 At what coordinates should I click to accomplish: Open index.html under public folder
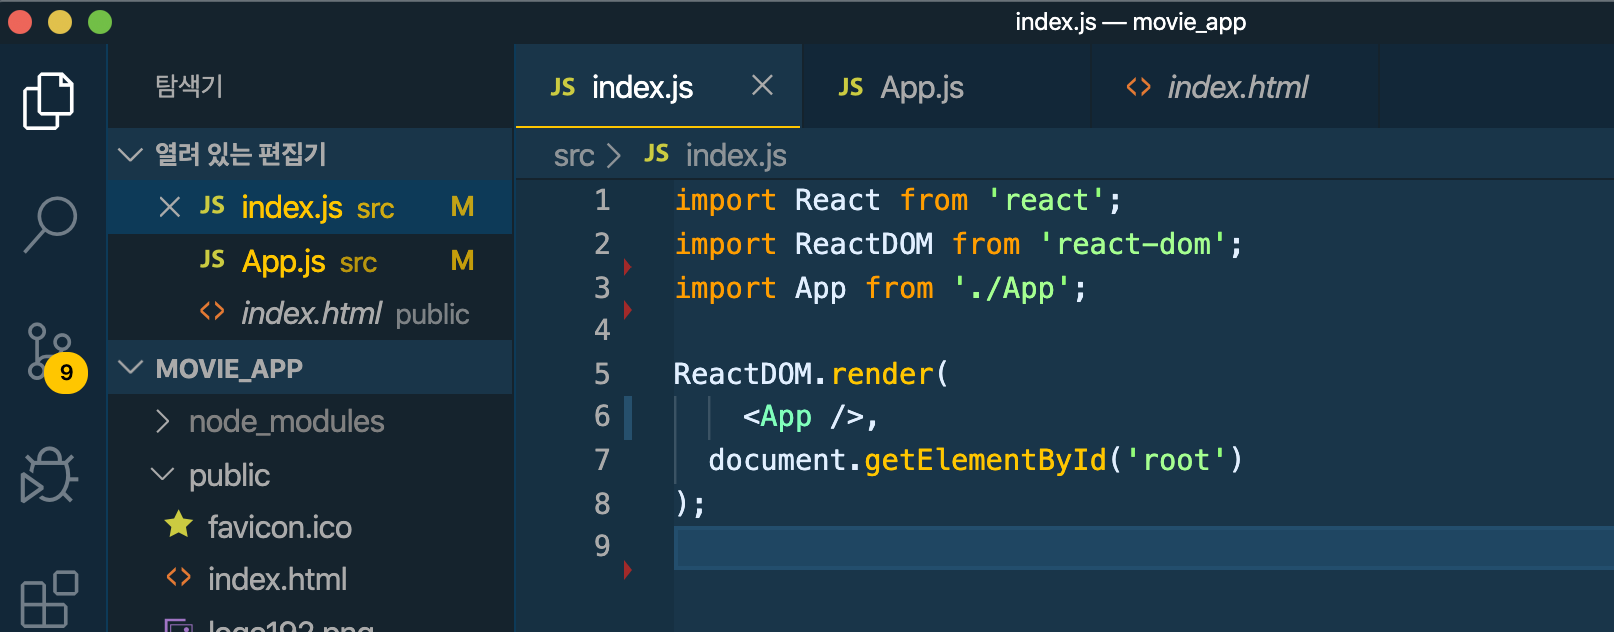point(310,579)
